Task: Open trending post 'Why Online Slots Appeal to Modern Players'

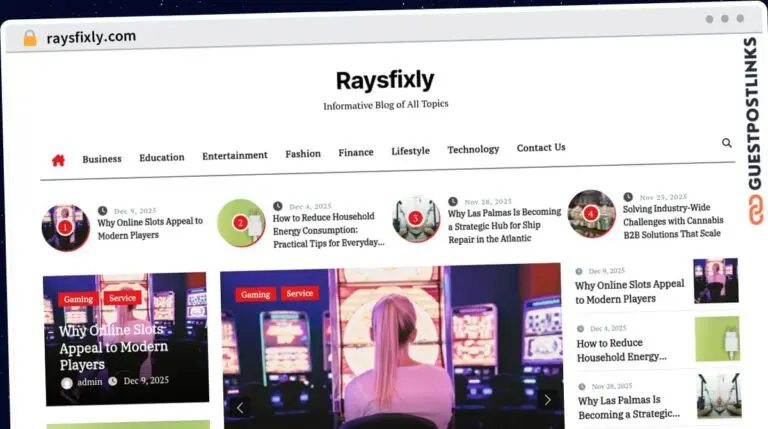Action: tap(150, 228)
